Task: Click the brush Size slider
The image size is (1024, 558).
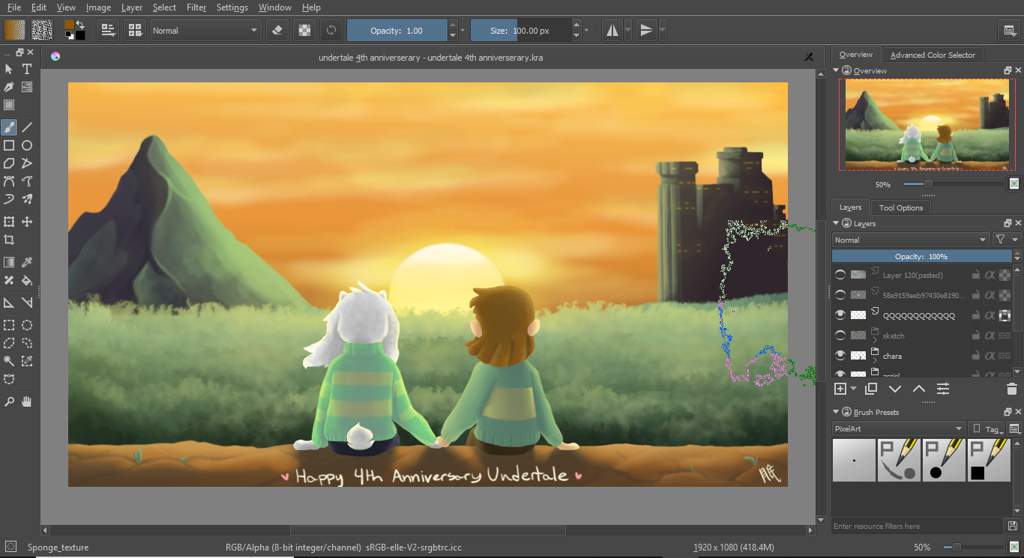Action: pos(520,30)
